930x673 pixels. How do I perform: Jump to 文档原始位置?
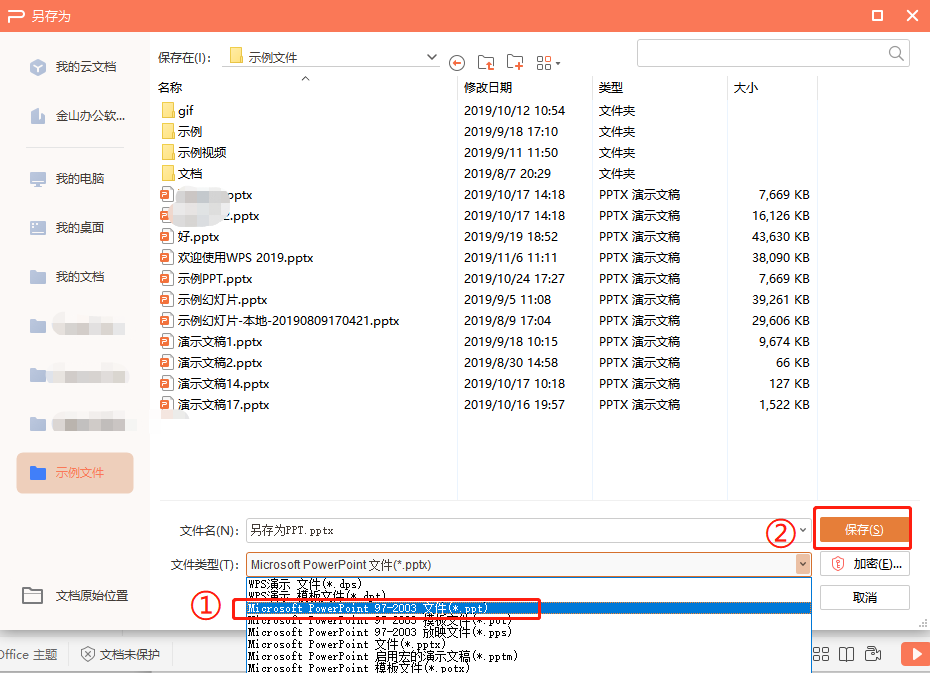pos(75,595)
